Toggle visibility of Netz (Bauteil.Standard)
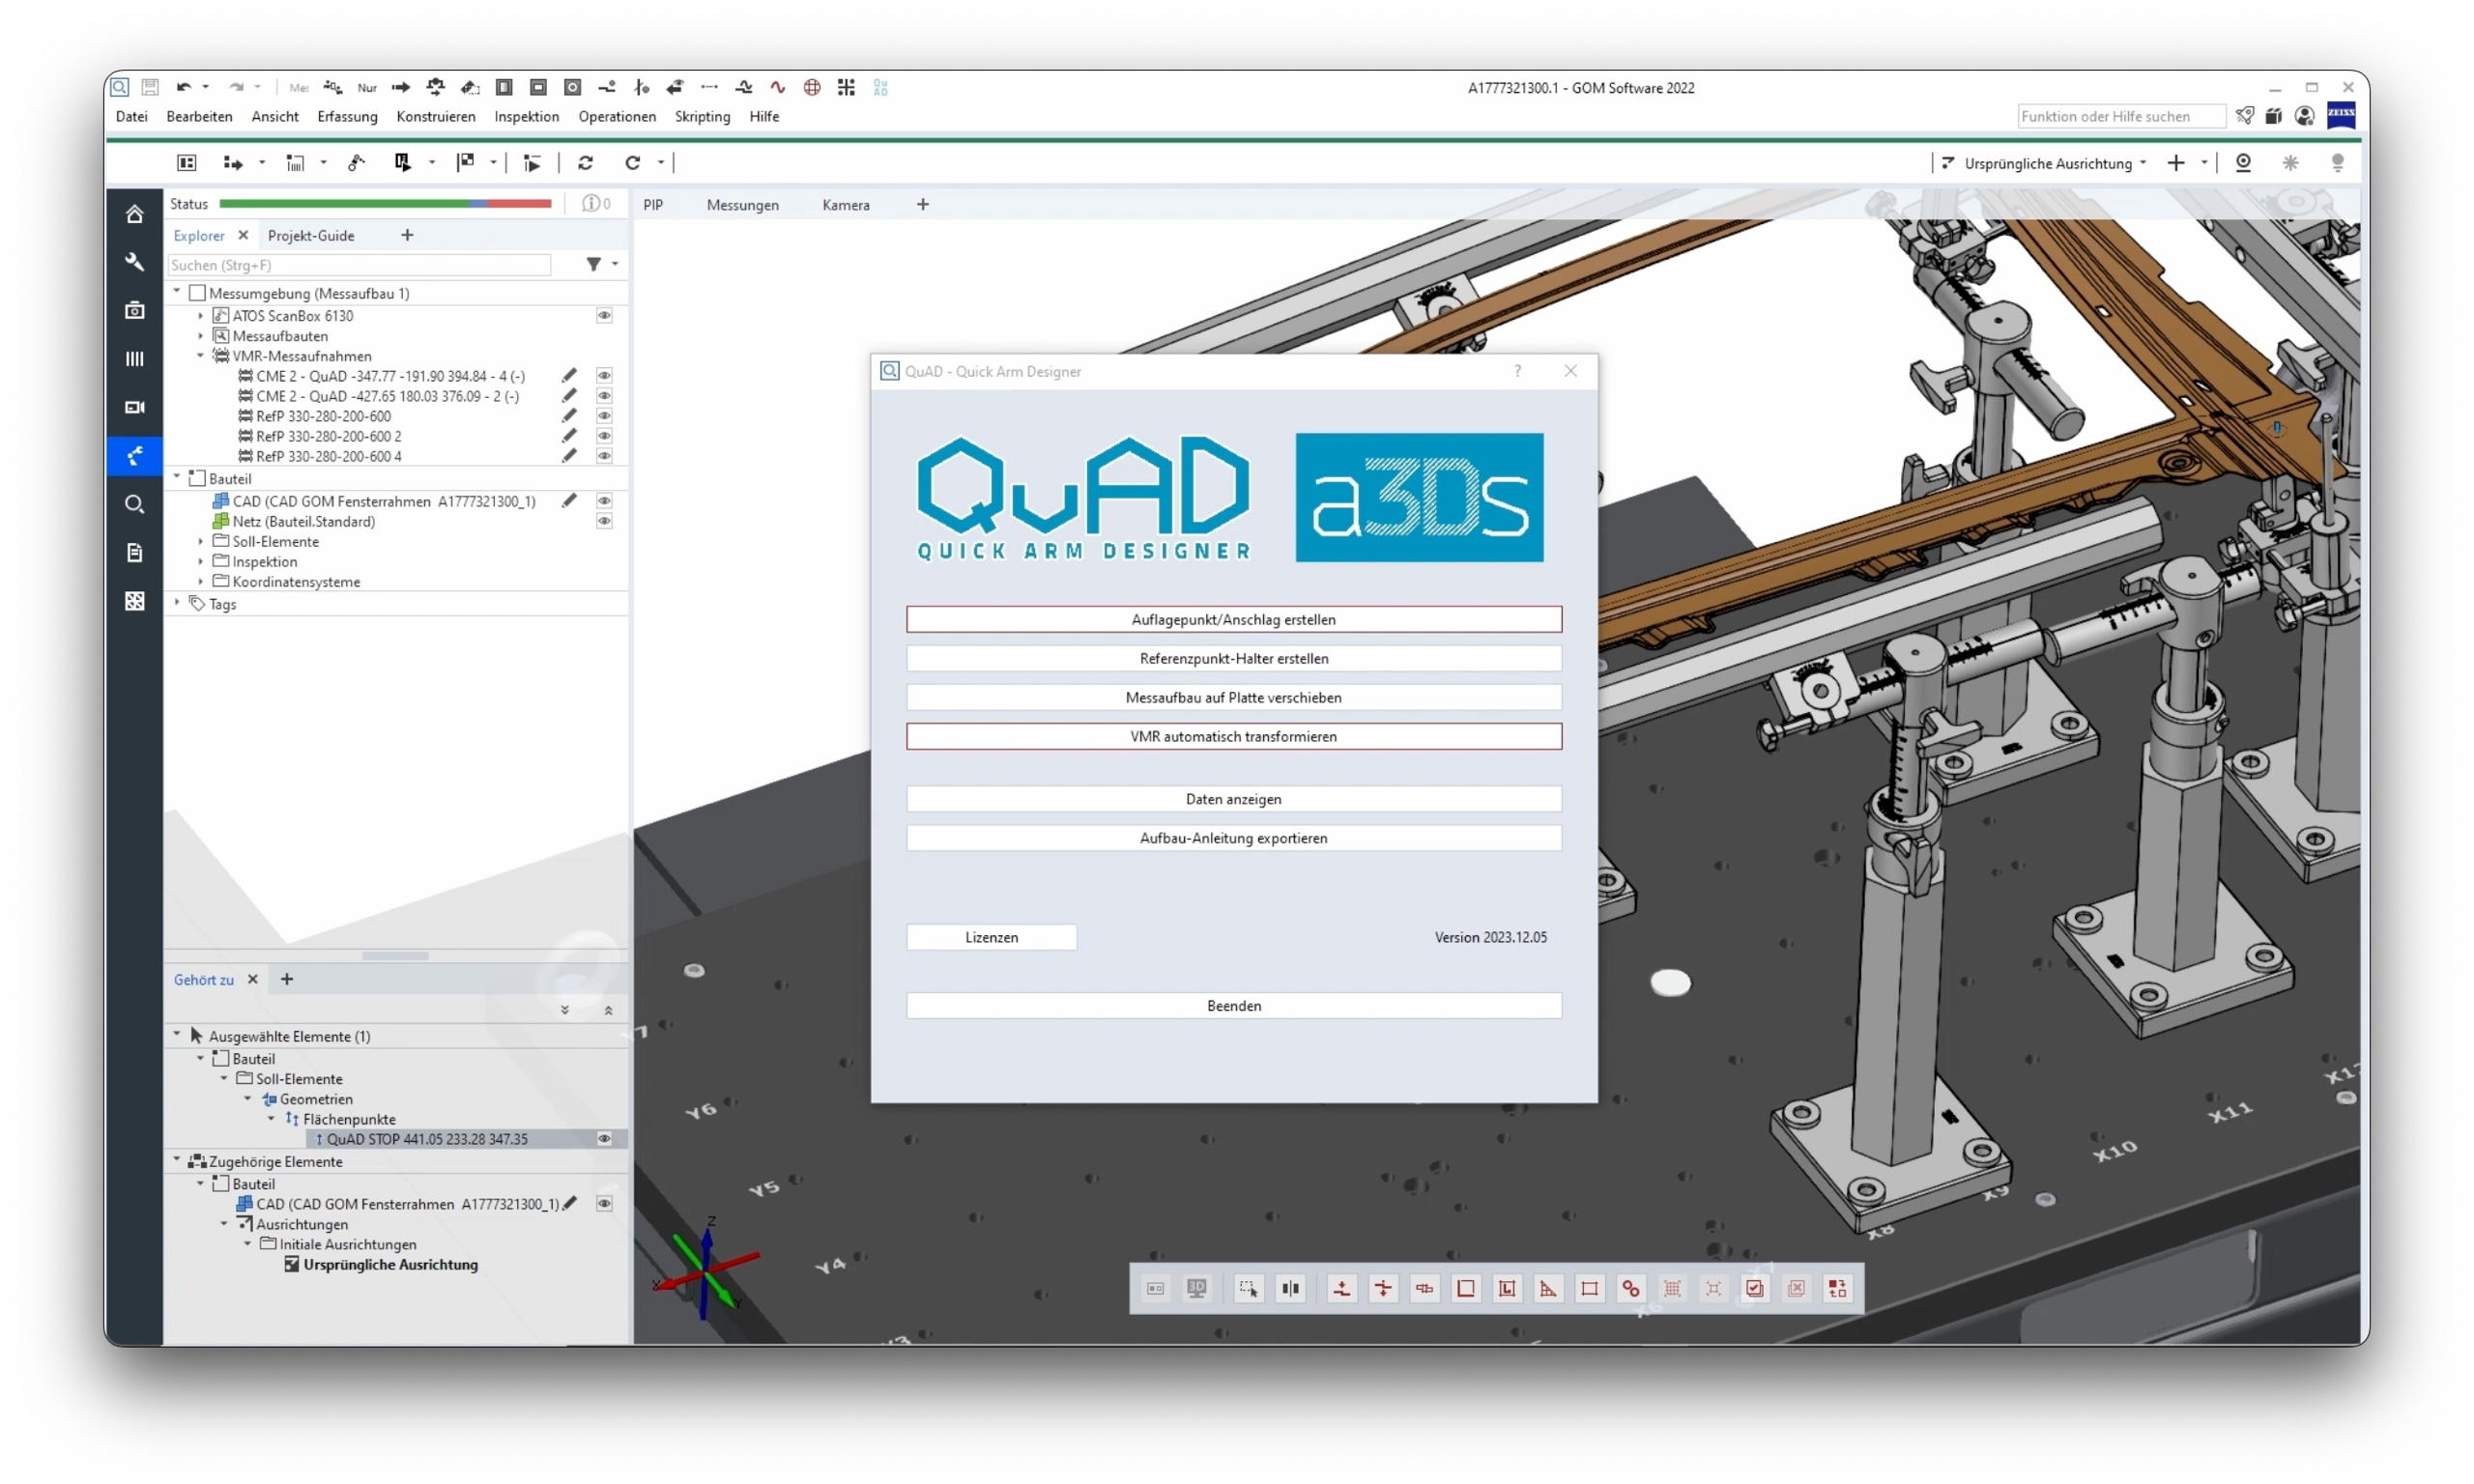Viewport: 2474px width, 1484px height. pos(604,520)
